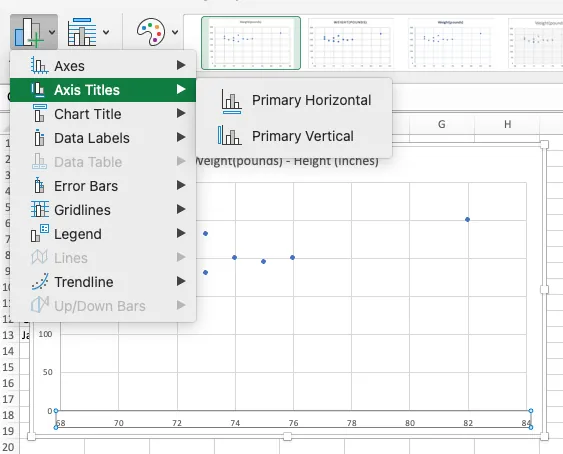Click the Primary Horizontal icon
Screen dimensions: 563x454
coord(232,101)
